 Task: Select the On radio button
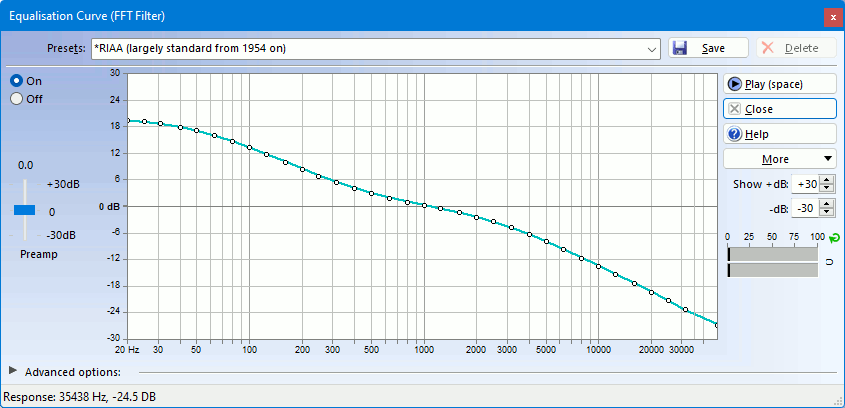[17, 81]
